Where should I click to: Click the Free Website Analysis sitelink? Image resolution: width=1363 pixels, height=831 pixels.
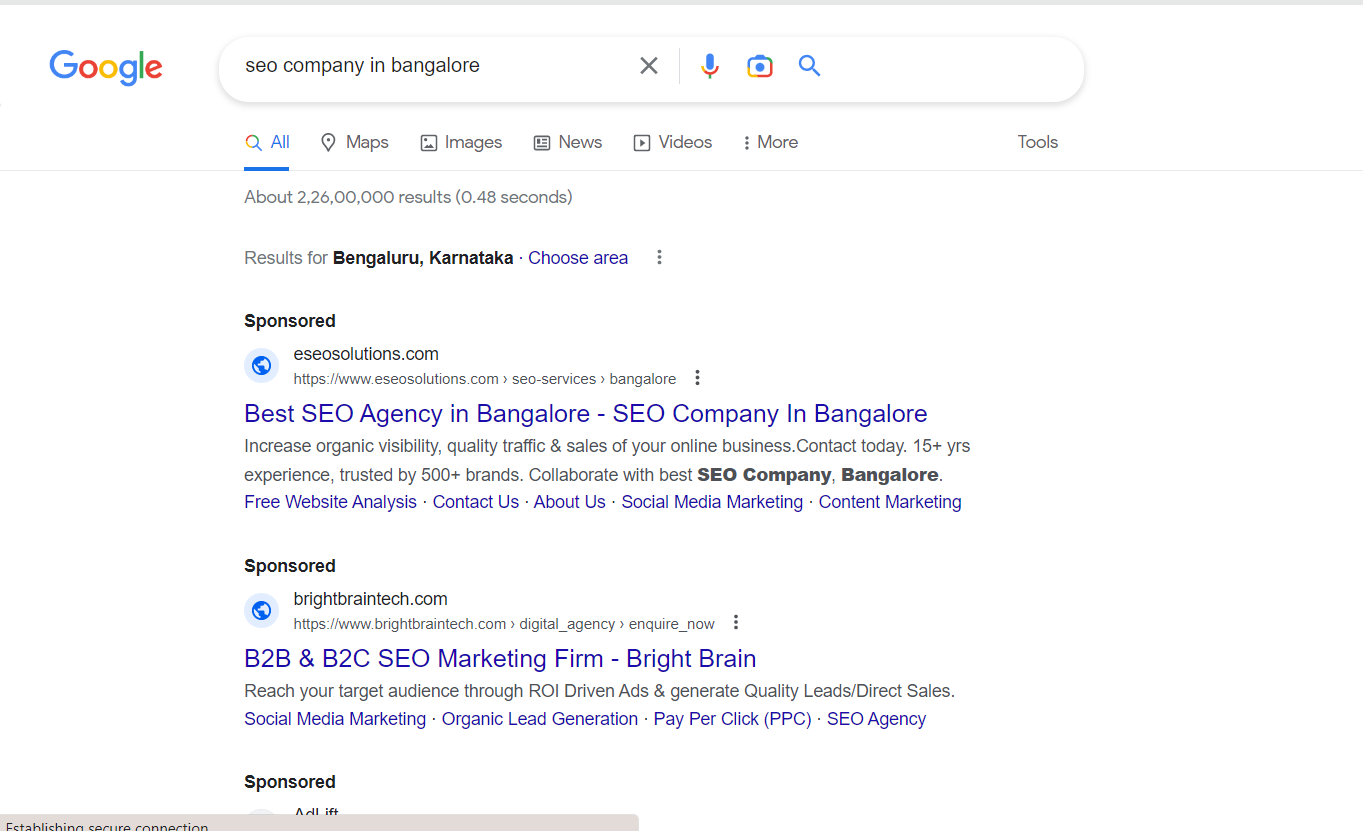click(x=330, y=501)
